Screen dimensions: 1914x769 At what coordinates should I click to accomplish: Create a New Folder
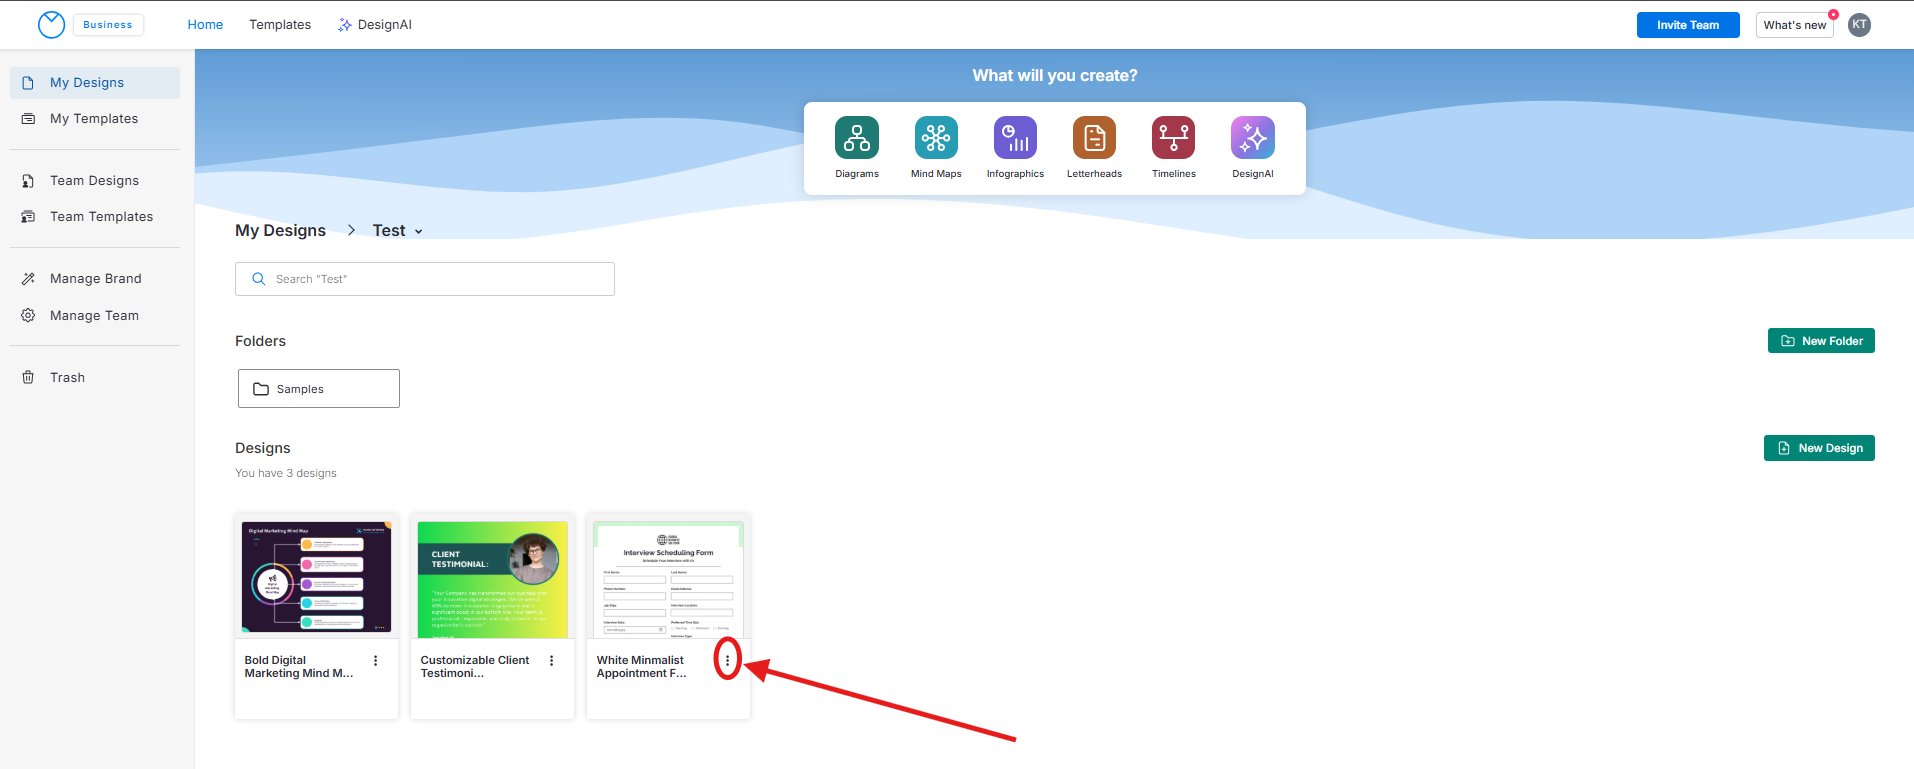coord(1820,341)
